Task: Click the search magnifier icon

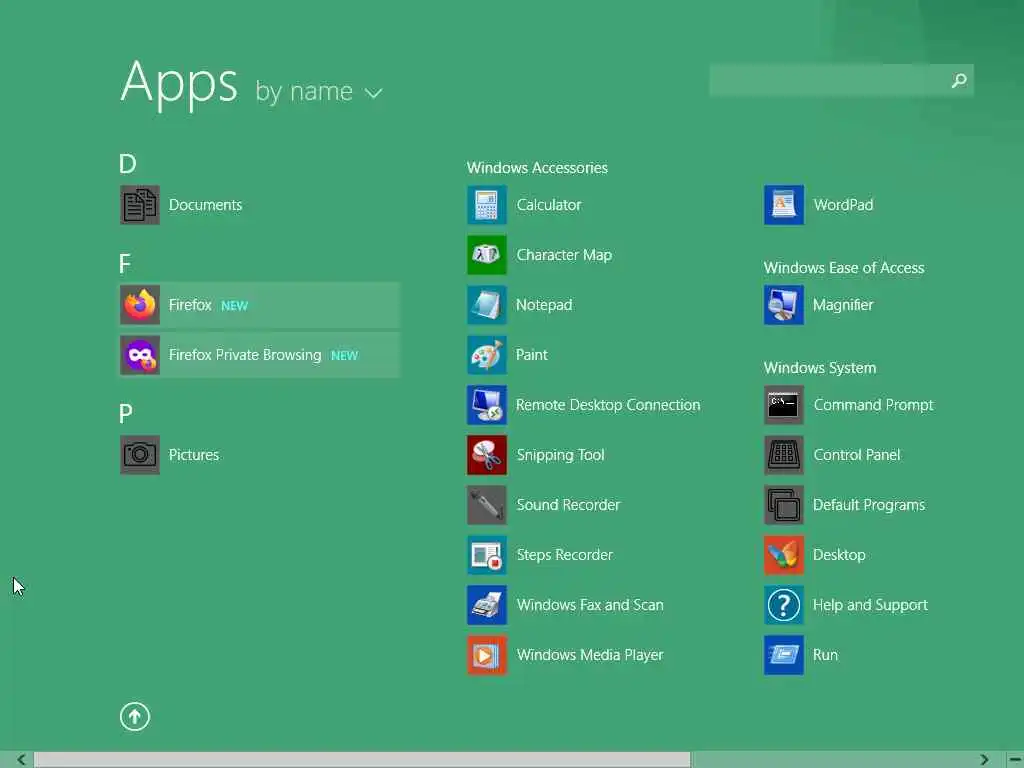Action: click(959, 80)
